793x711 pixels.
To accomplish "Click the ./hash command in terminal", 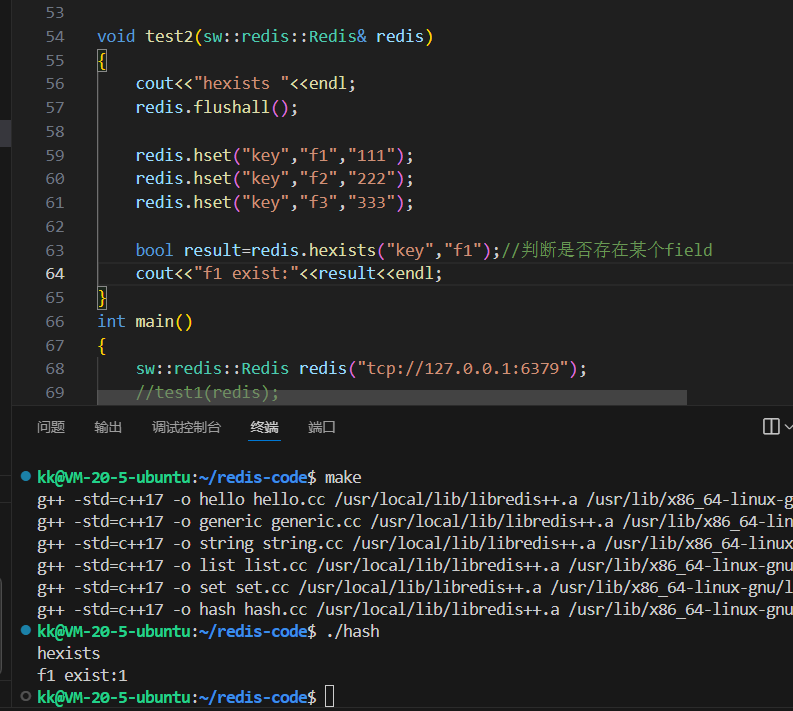I will (353, 632).
